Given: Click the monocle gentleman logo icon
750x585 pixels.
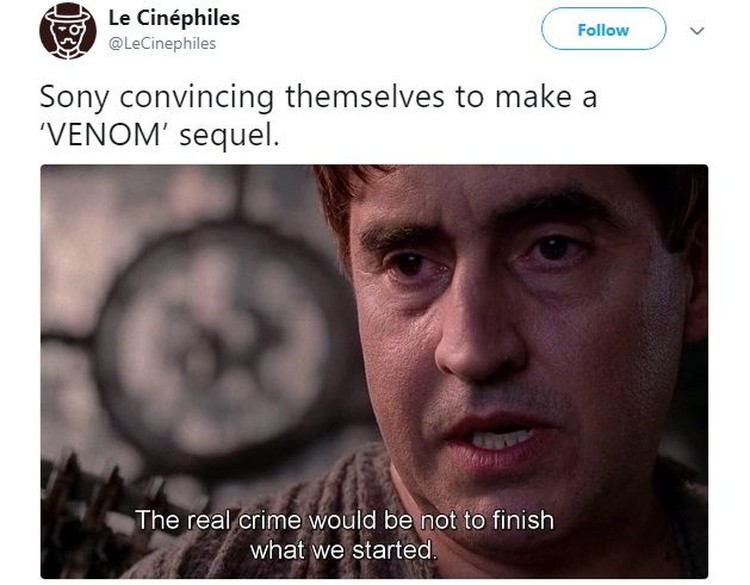Looking at the screenshot, I should [x=67, y=31].
